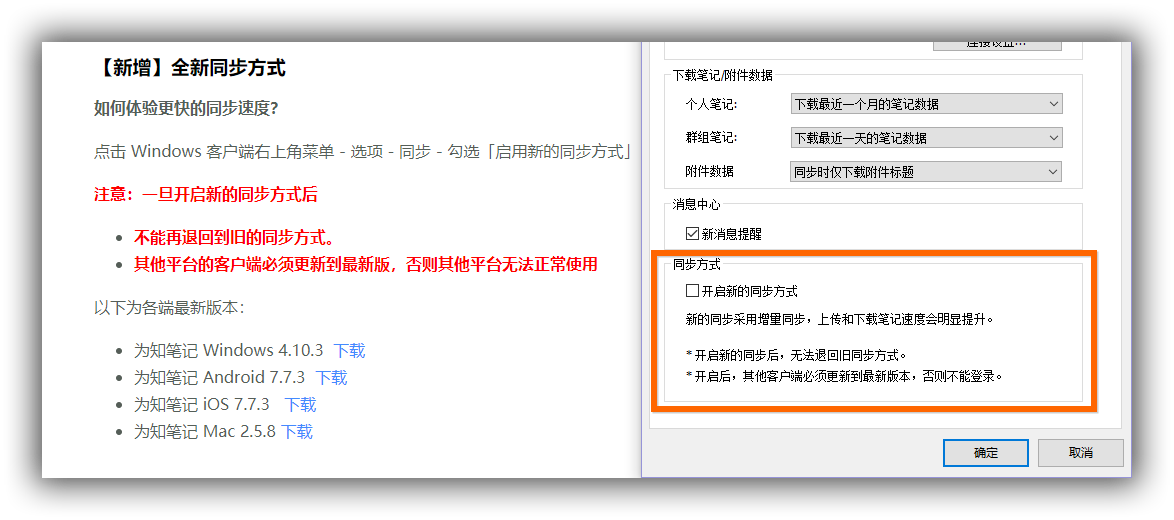Confirm settings with the 确定 button
The width and height of the screenshot is (1174, 520).
tap(985, 452)
